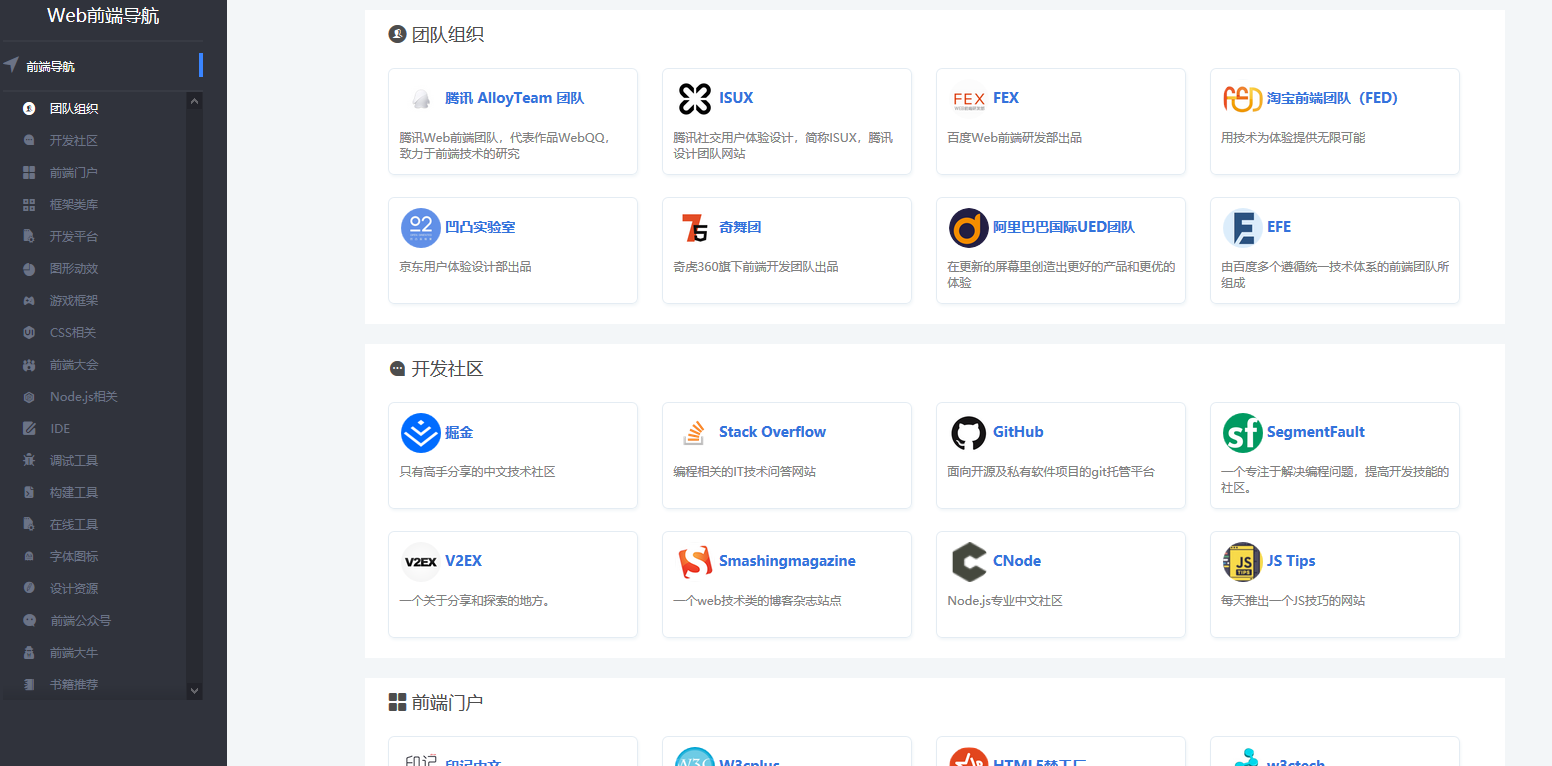Select 前端大会 in the sidebar
The height and width of the screenshot is (766, 1552).
point(74,365)
